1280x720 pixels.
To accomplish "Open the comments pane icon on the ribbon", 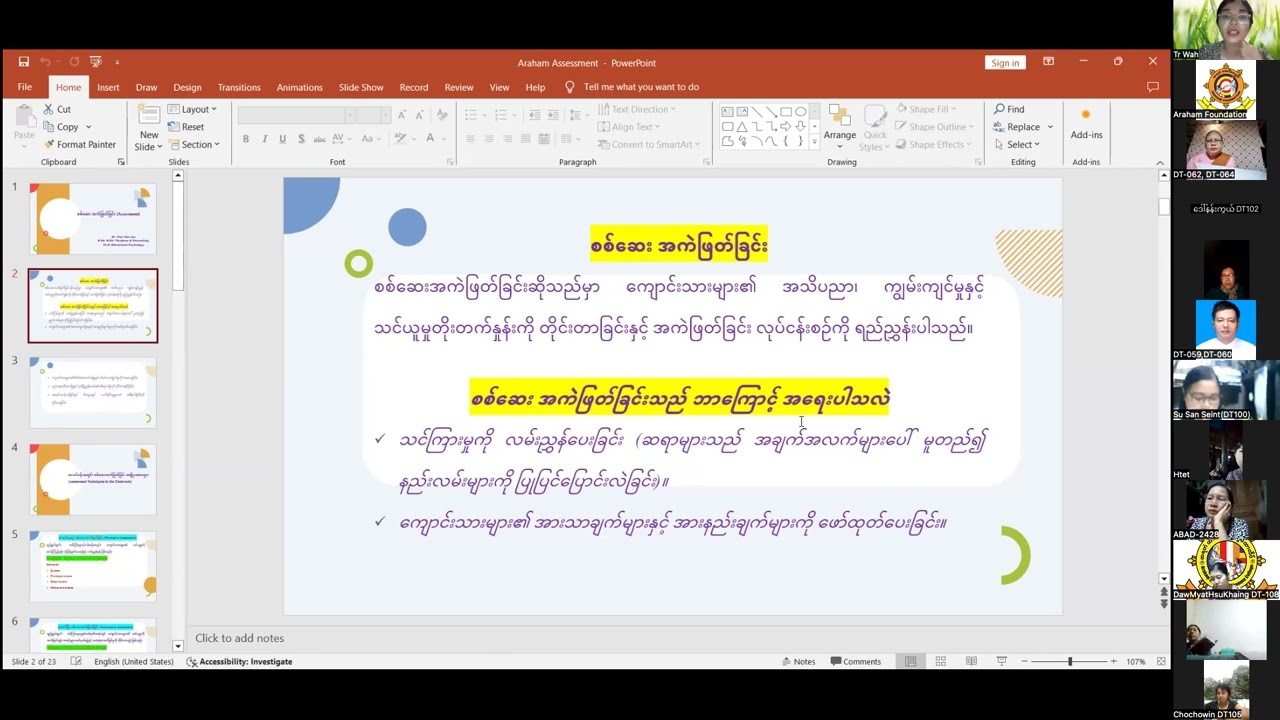I will coord(1153,87).
